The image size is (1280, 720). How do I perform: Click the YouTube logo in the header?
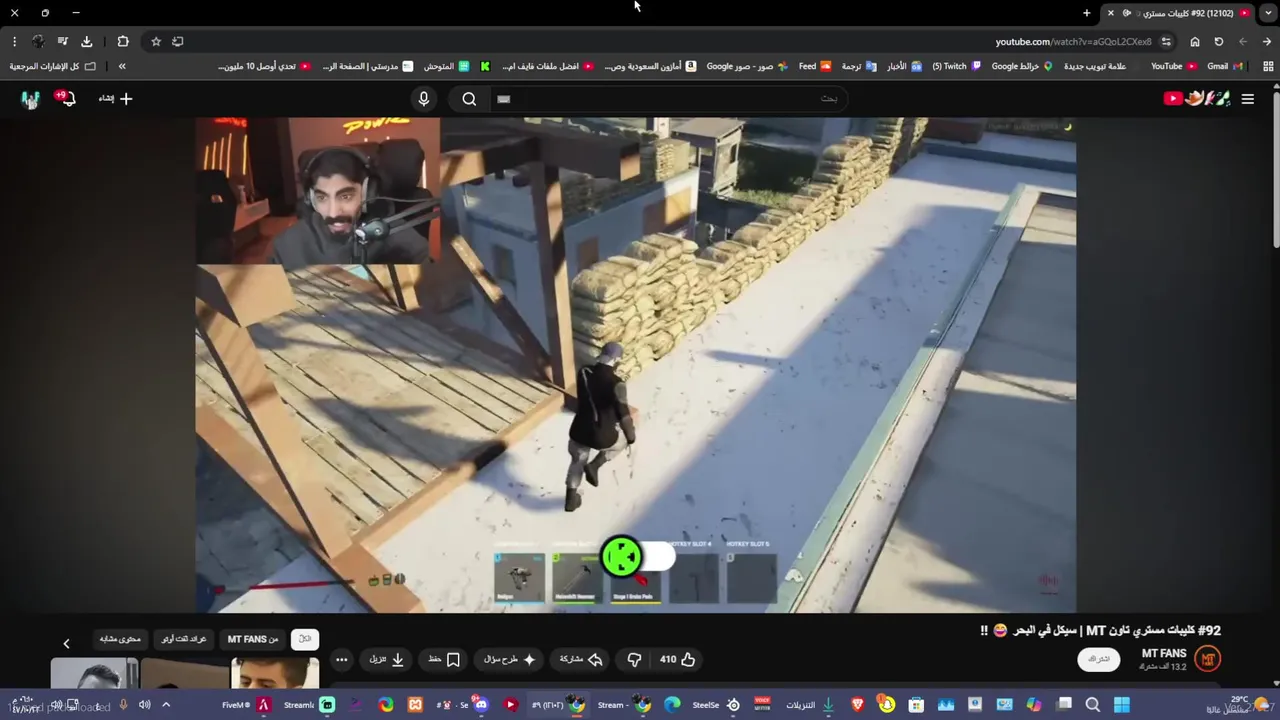1195,98
